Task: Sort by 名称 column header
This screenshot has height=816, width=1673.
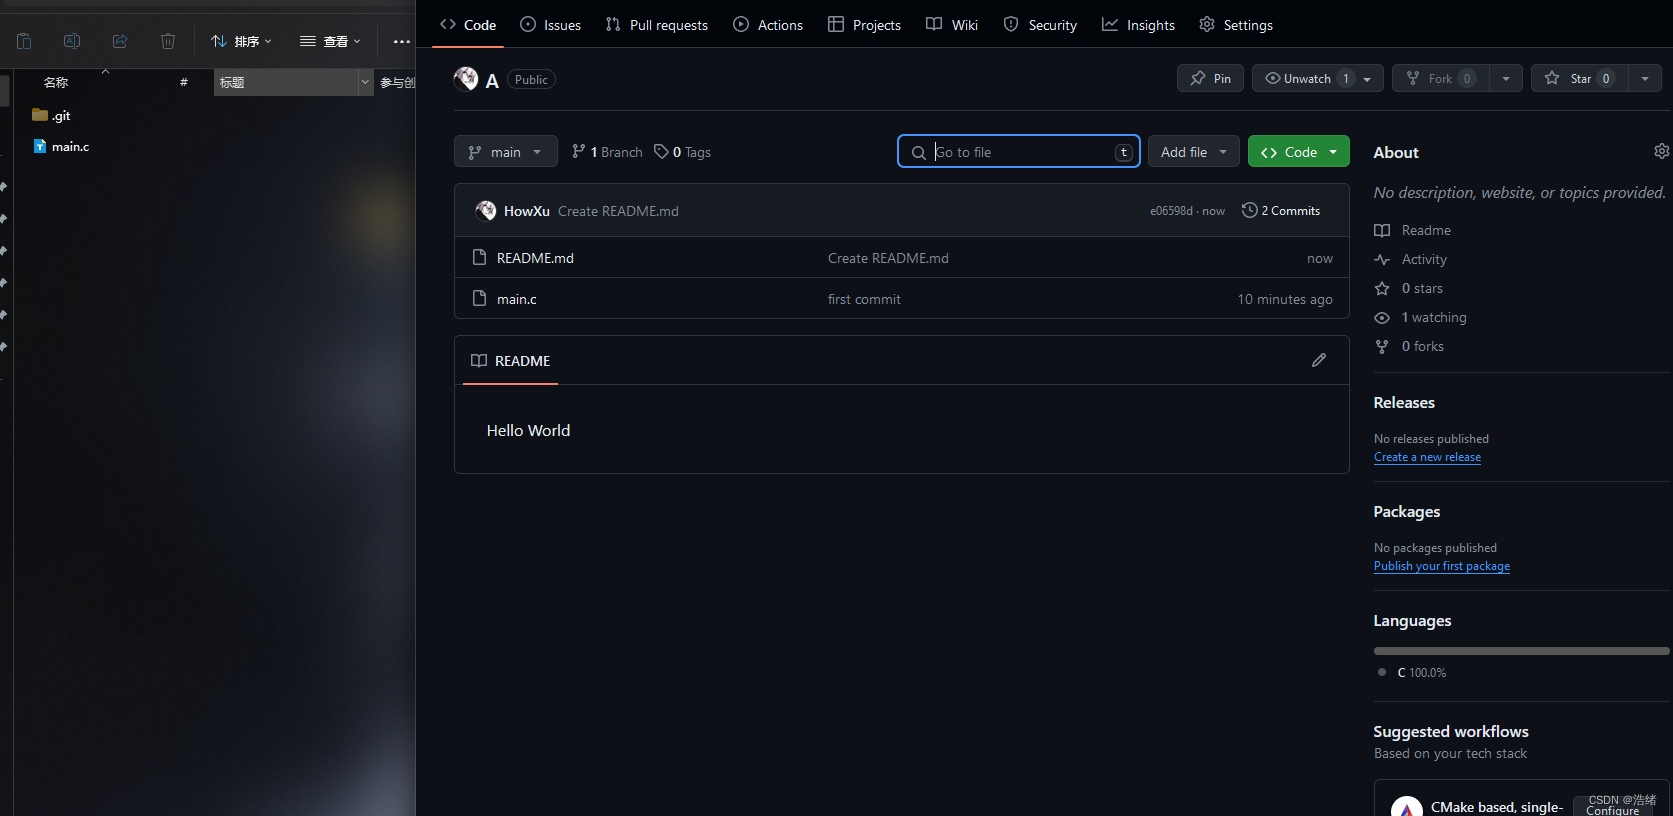Action: click(56, 82)
